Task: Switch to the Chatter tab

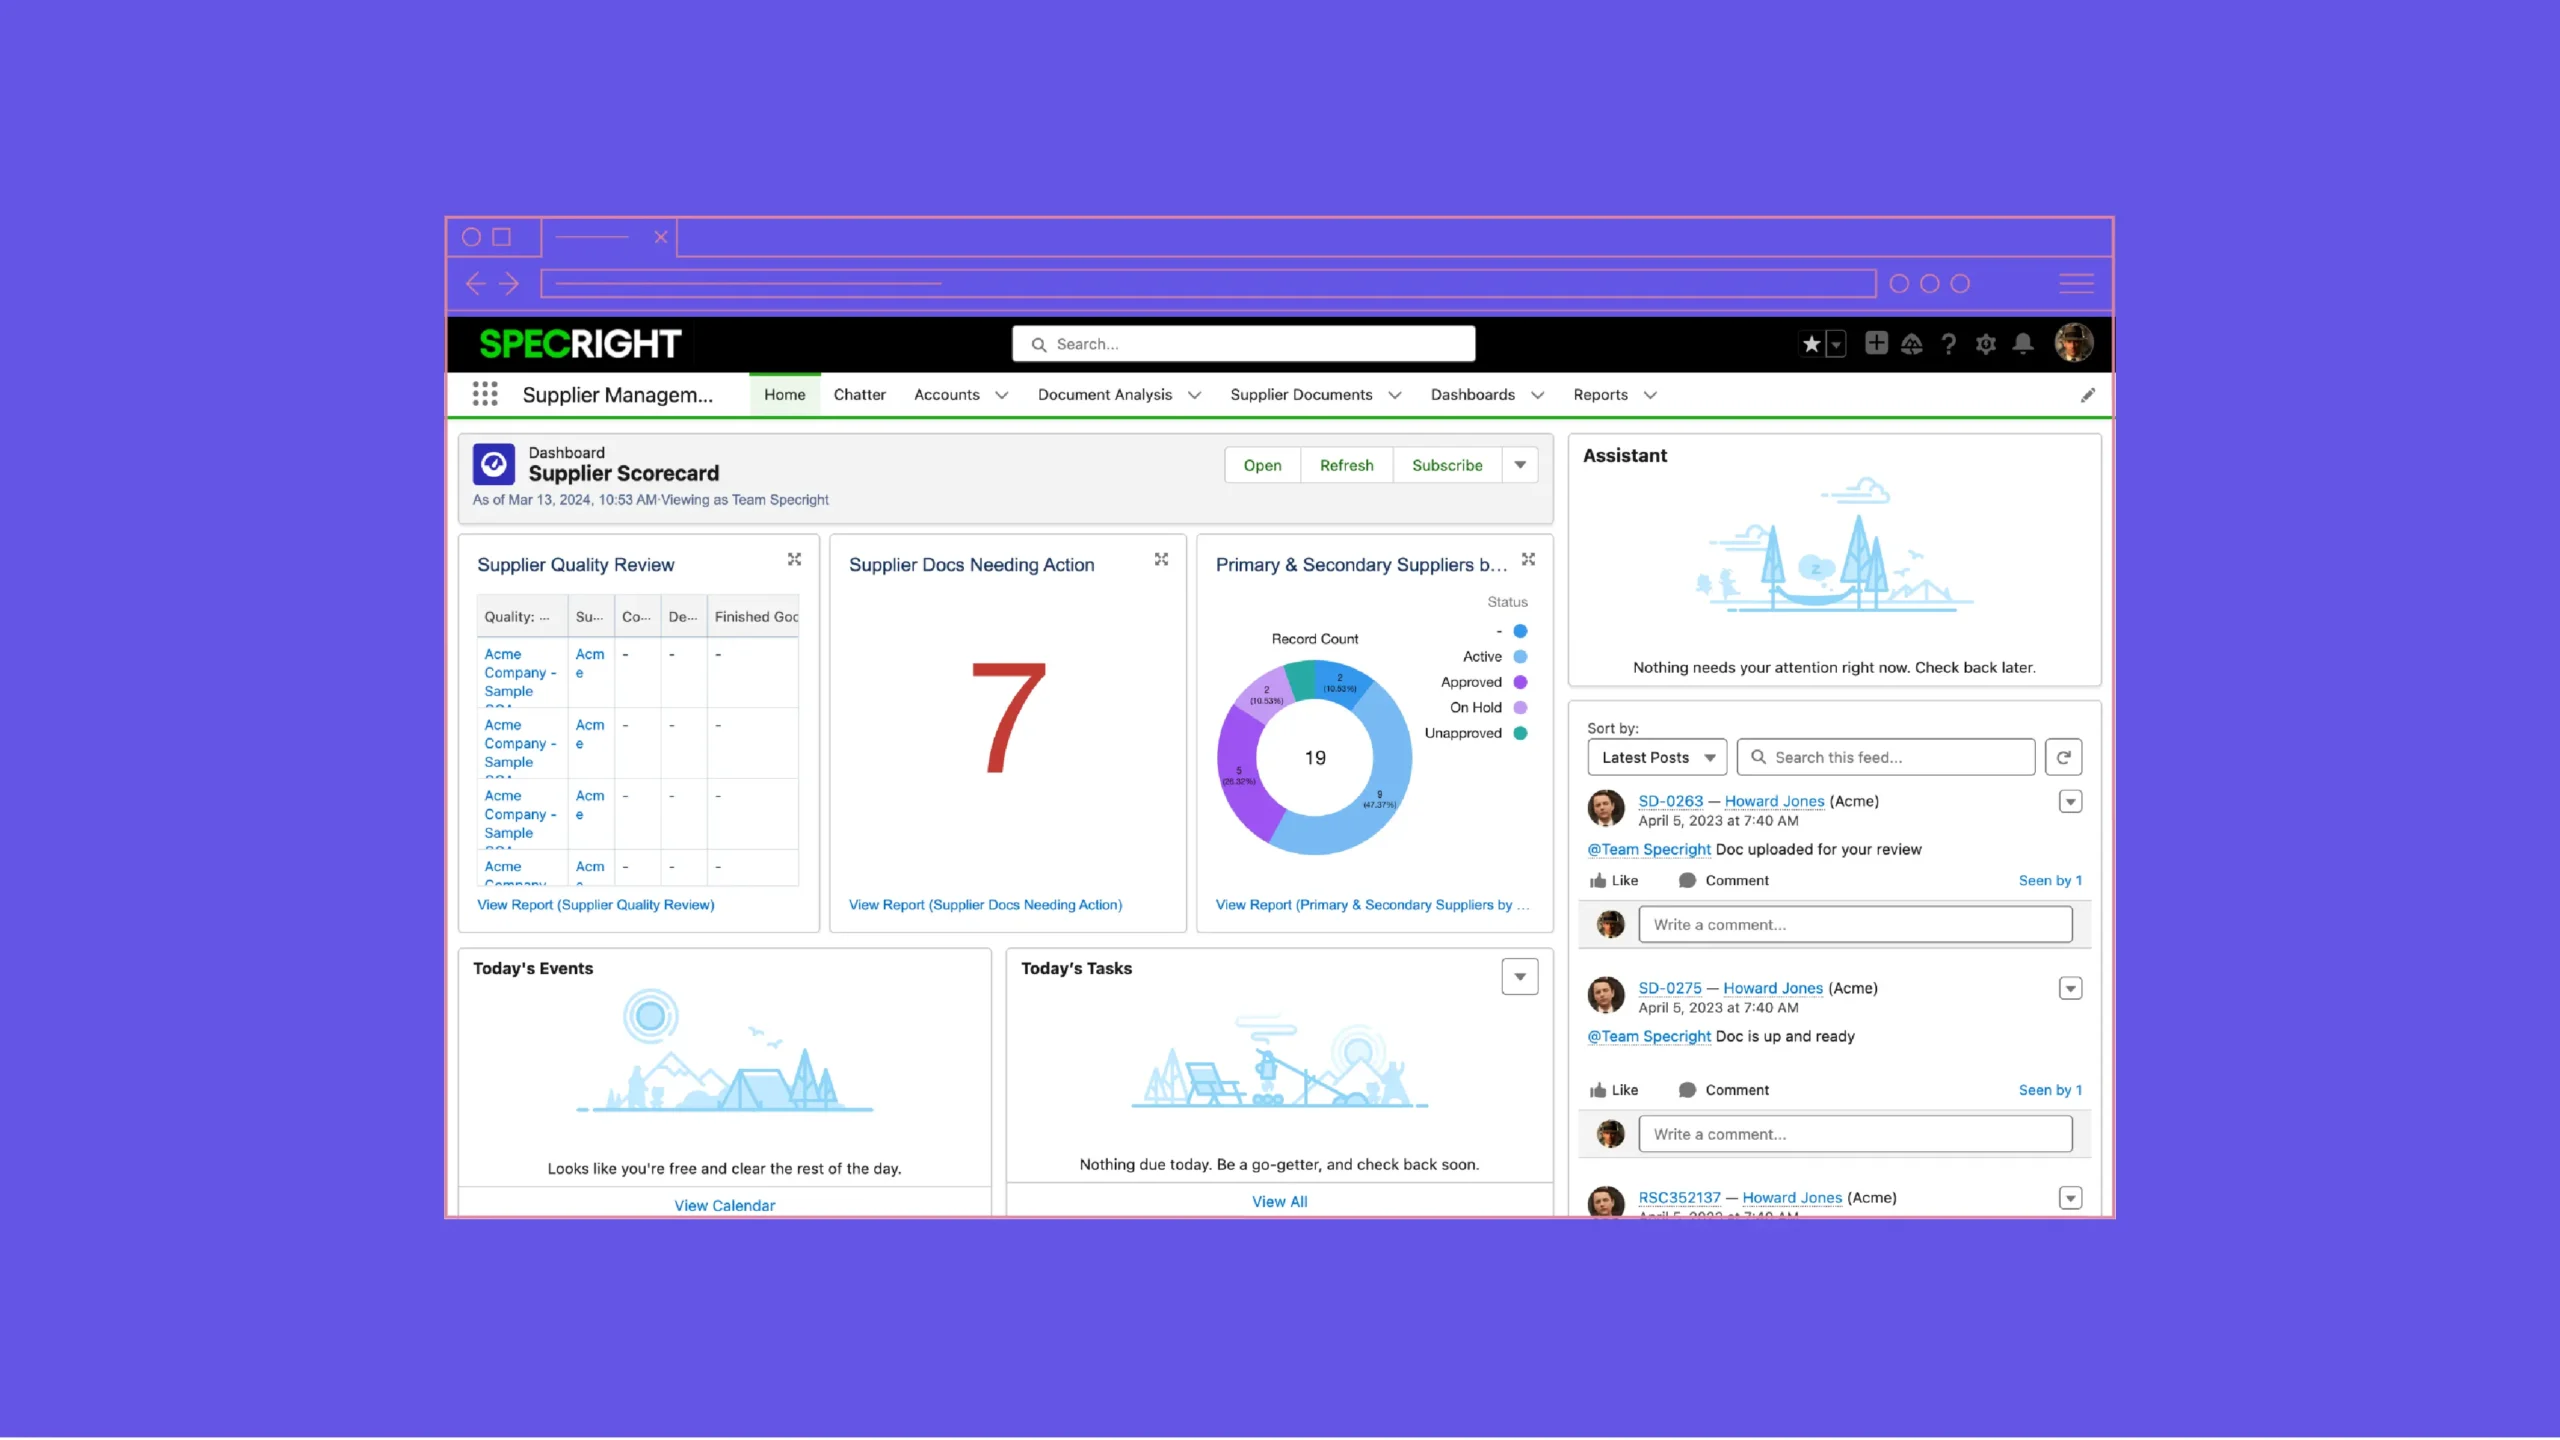Action: coord(860,395)
